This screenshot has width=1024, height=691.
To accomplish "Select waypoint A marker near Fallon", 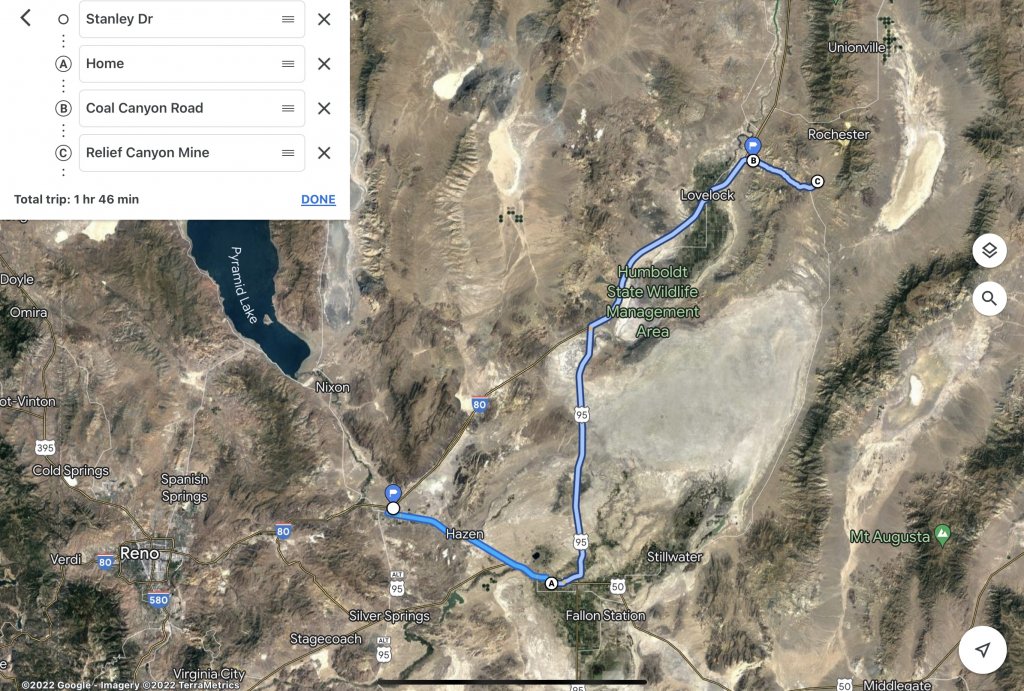I will pos(551,583).
